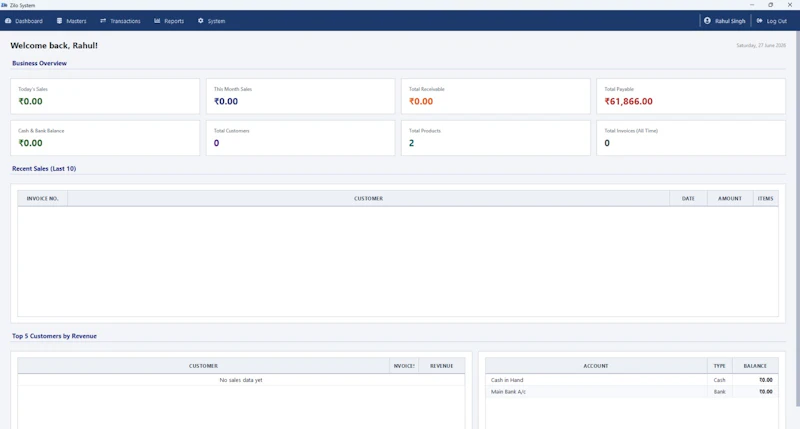Click the Masters database icon
The width and height of the screenshot is (800, 429).
(x=59, y=21)
